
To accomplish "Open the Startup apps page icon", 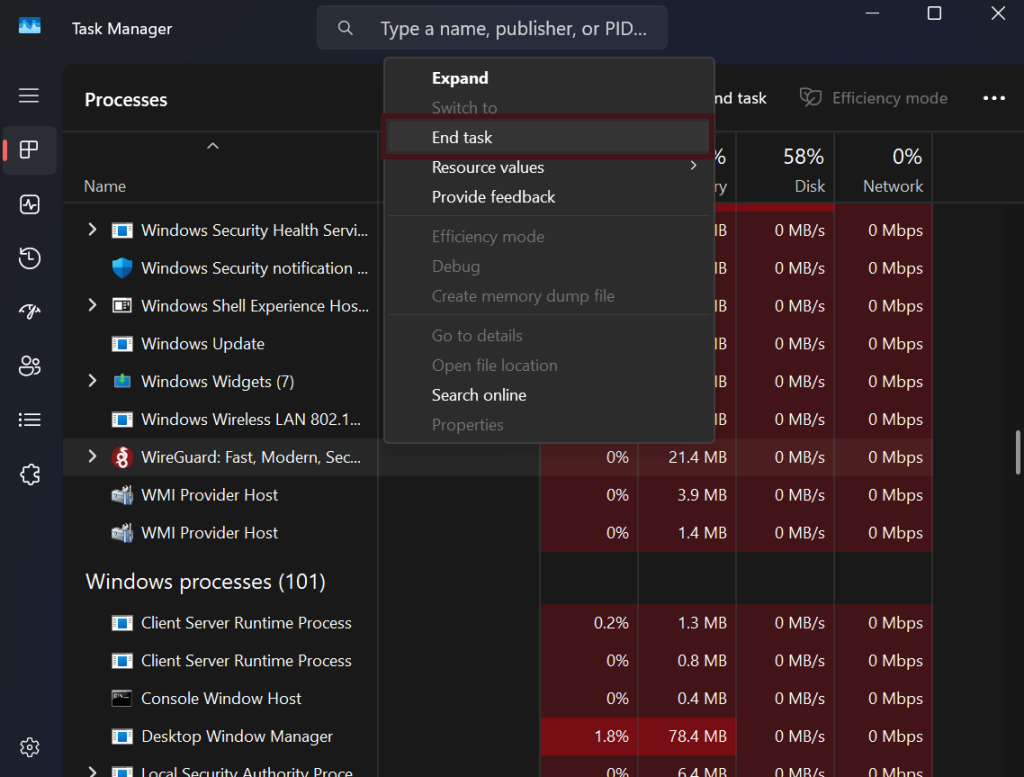I will click(29, 313).
